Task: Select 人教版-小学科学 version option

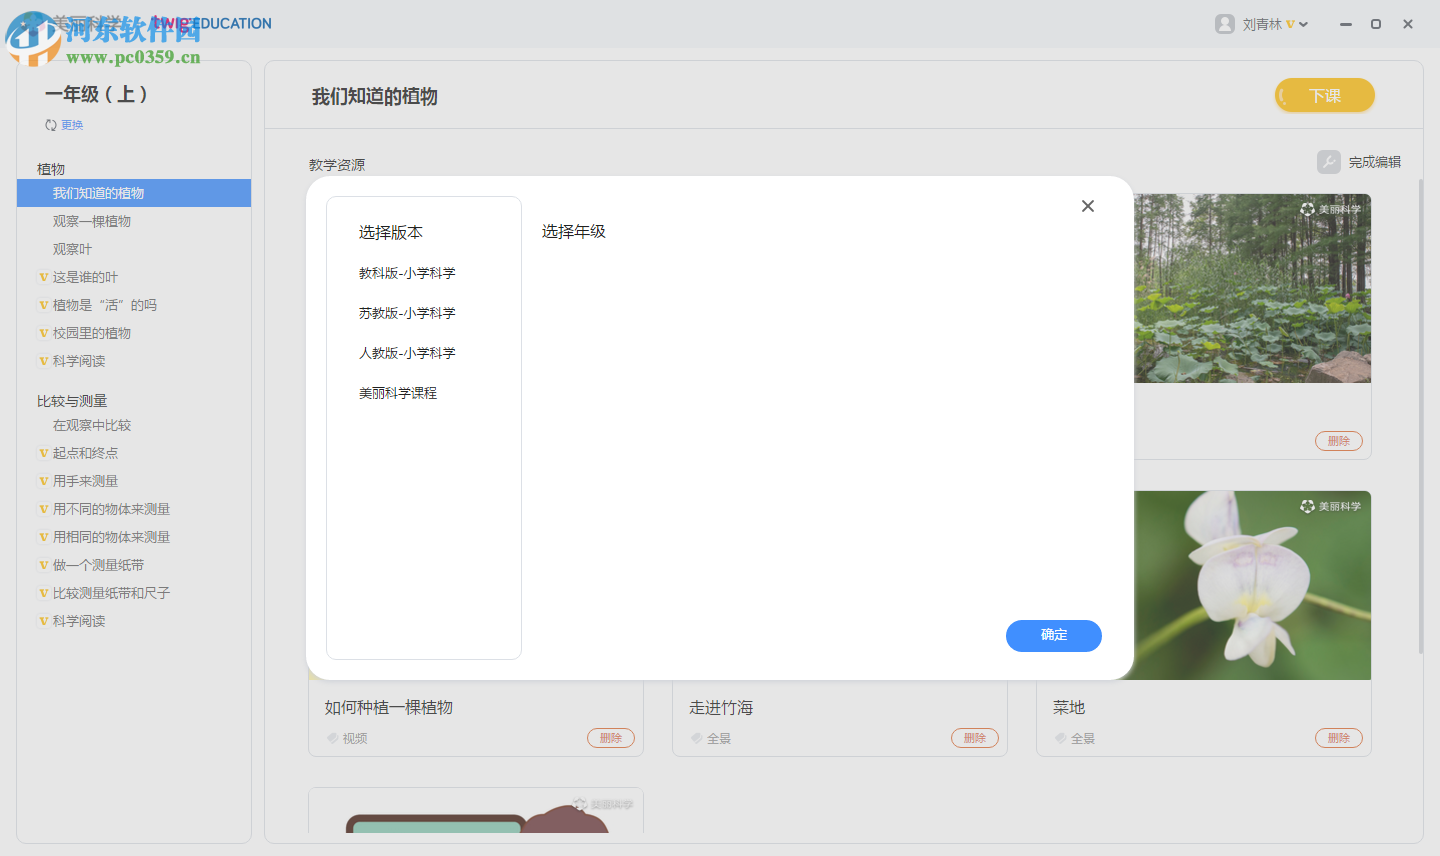Action: 406,352
